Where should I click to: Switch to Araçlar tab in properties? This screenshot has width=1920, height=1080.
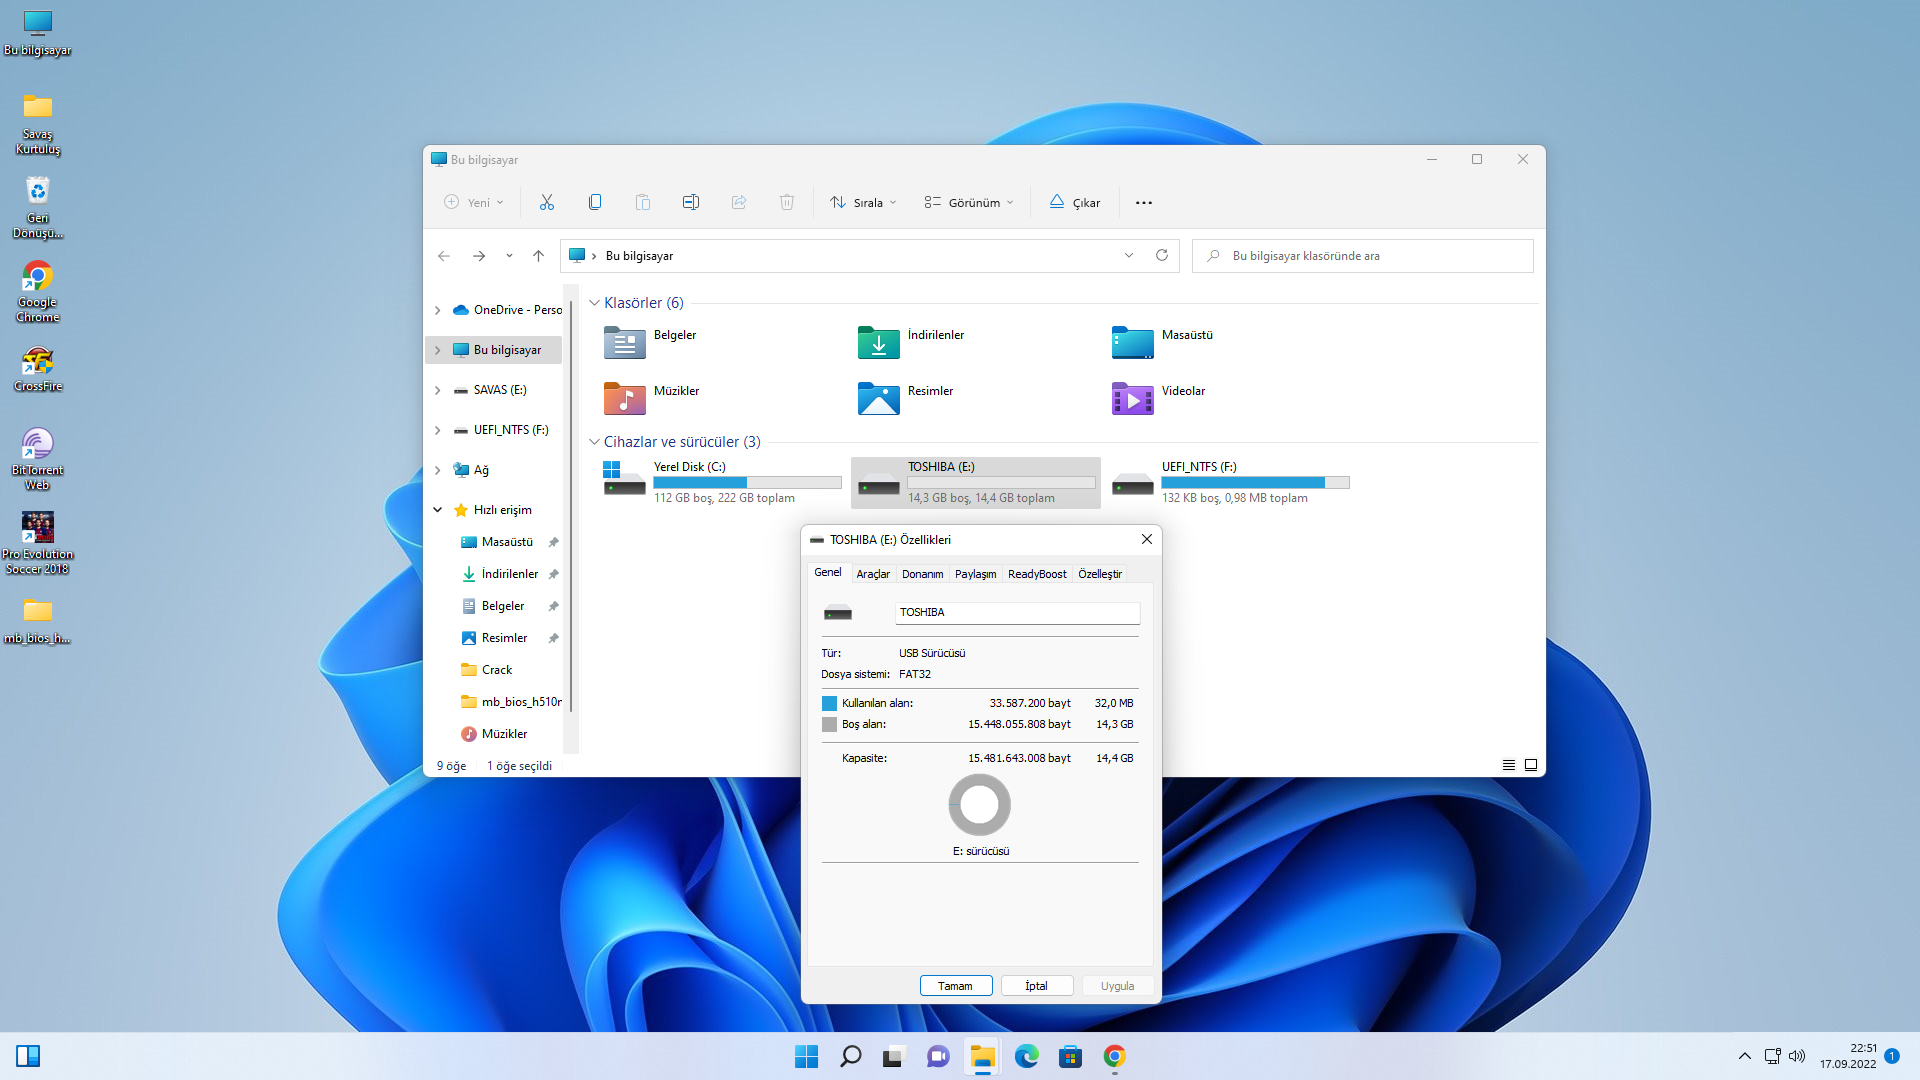pos(873,574)
